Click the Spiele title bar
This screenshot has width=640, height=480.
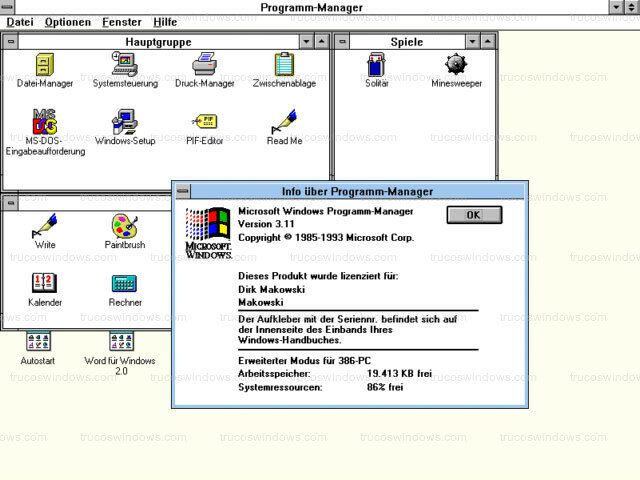click(x=407, y=42)
